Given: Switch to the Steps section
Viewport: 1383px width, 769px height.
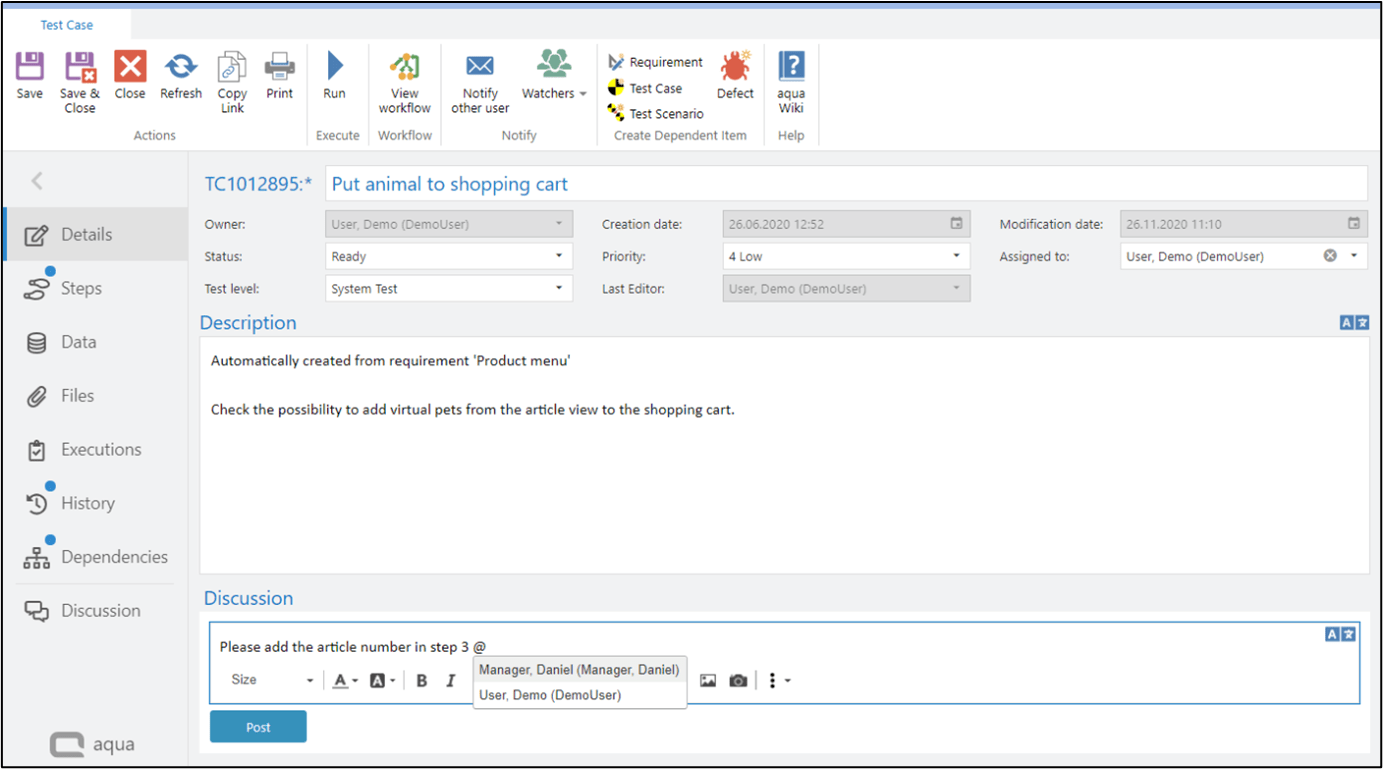Looking at the screenshot, I should click(x=81, y=288).
